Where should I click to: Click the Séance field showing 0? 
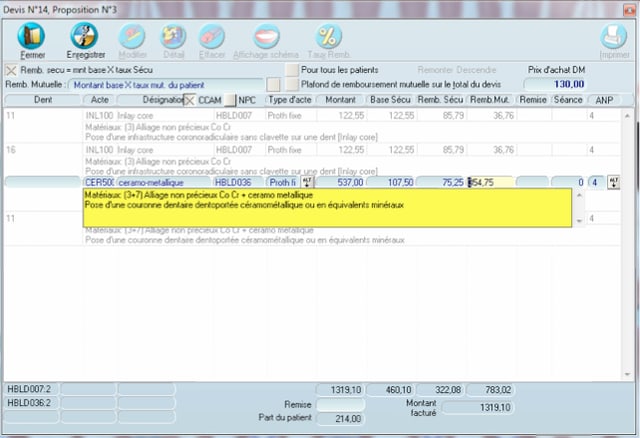568,182
